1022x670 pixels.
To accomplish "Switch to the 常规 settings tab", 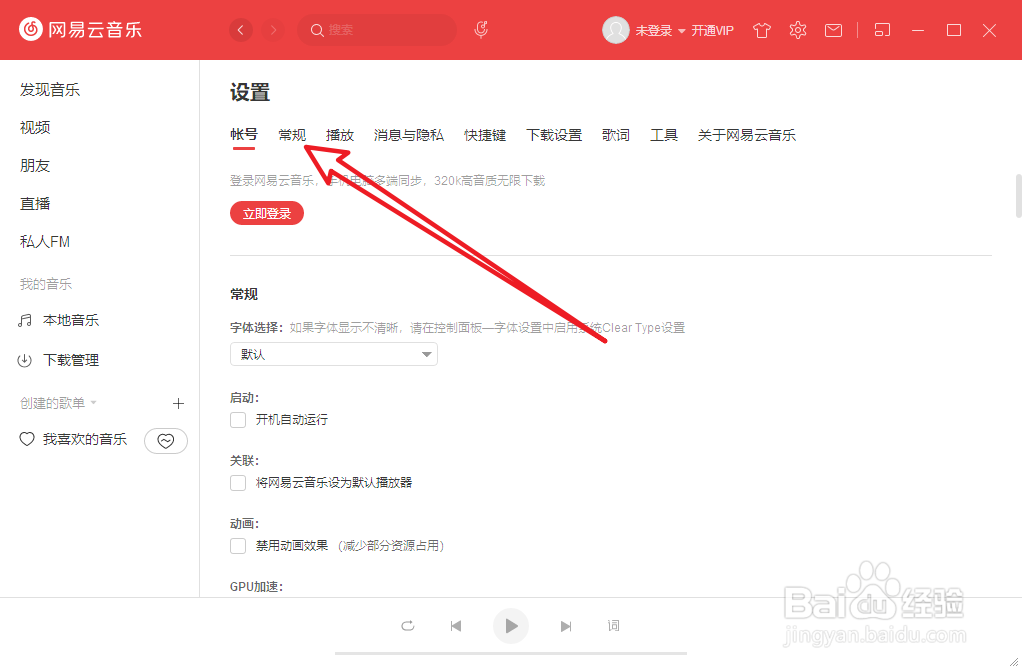I will tap(292, 135).
